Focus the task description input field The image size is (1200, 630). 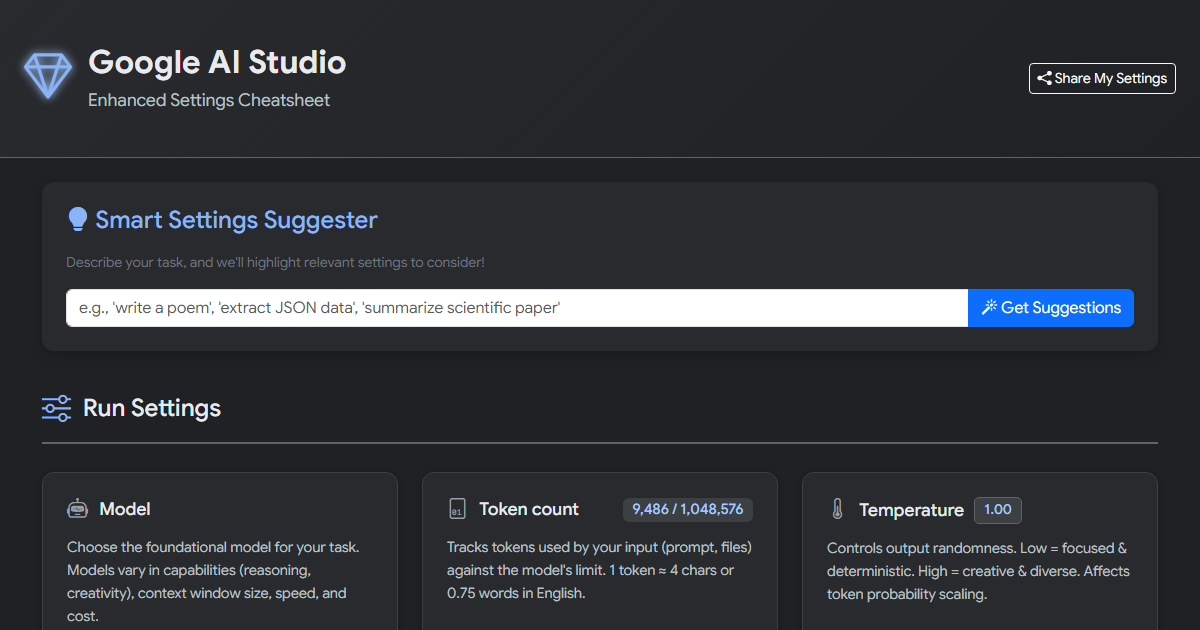pos(517,308)
